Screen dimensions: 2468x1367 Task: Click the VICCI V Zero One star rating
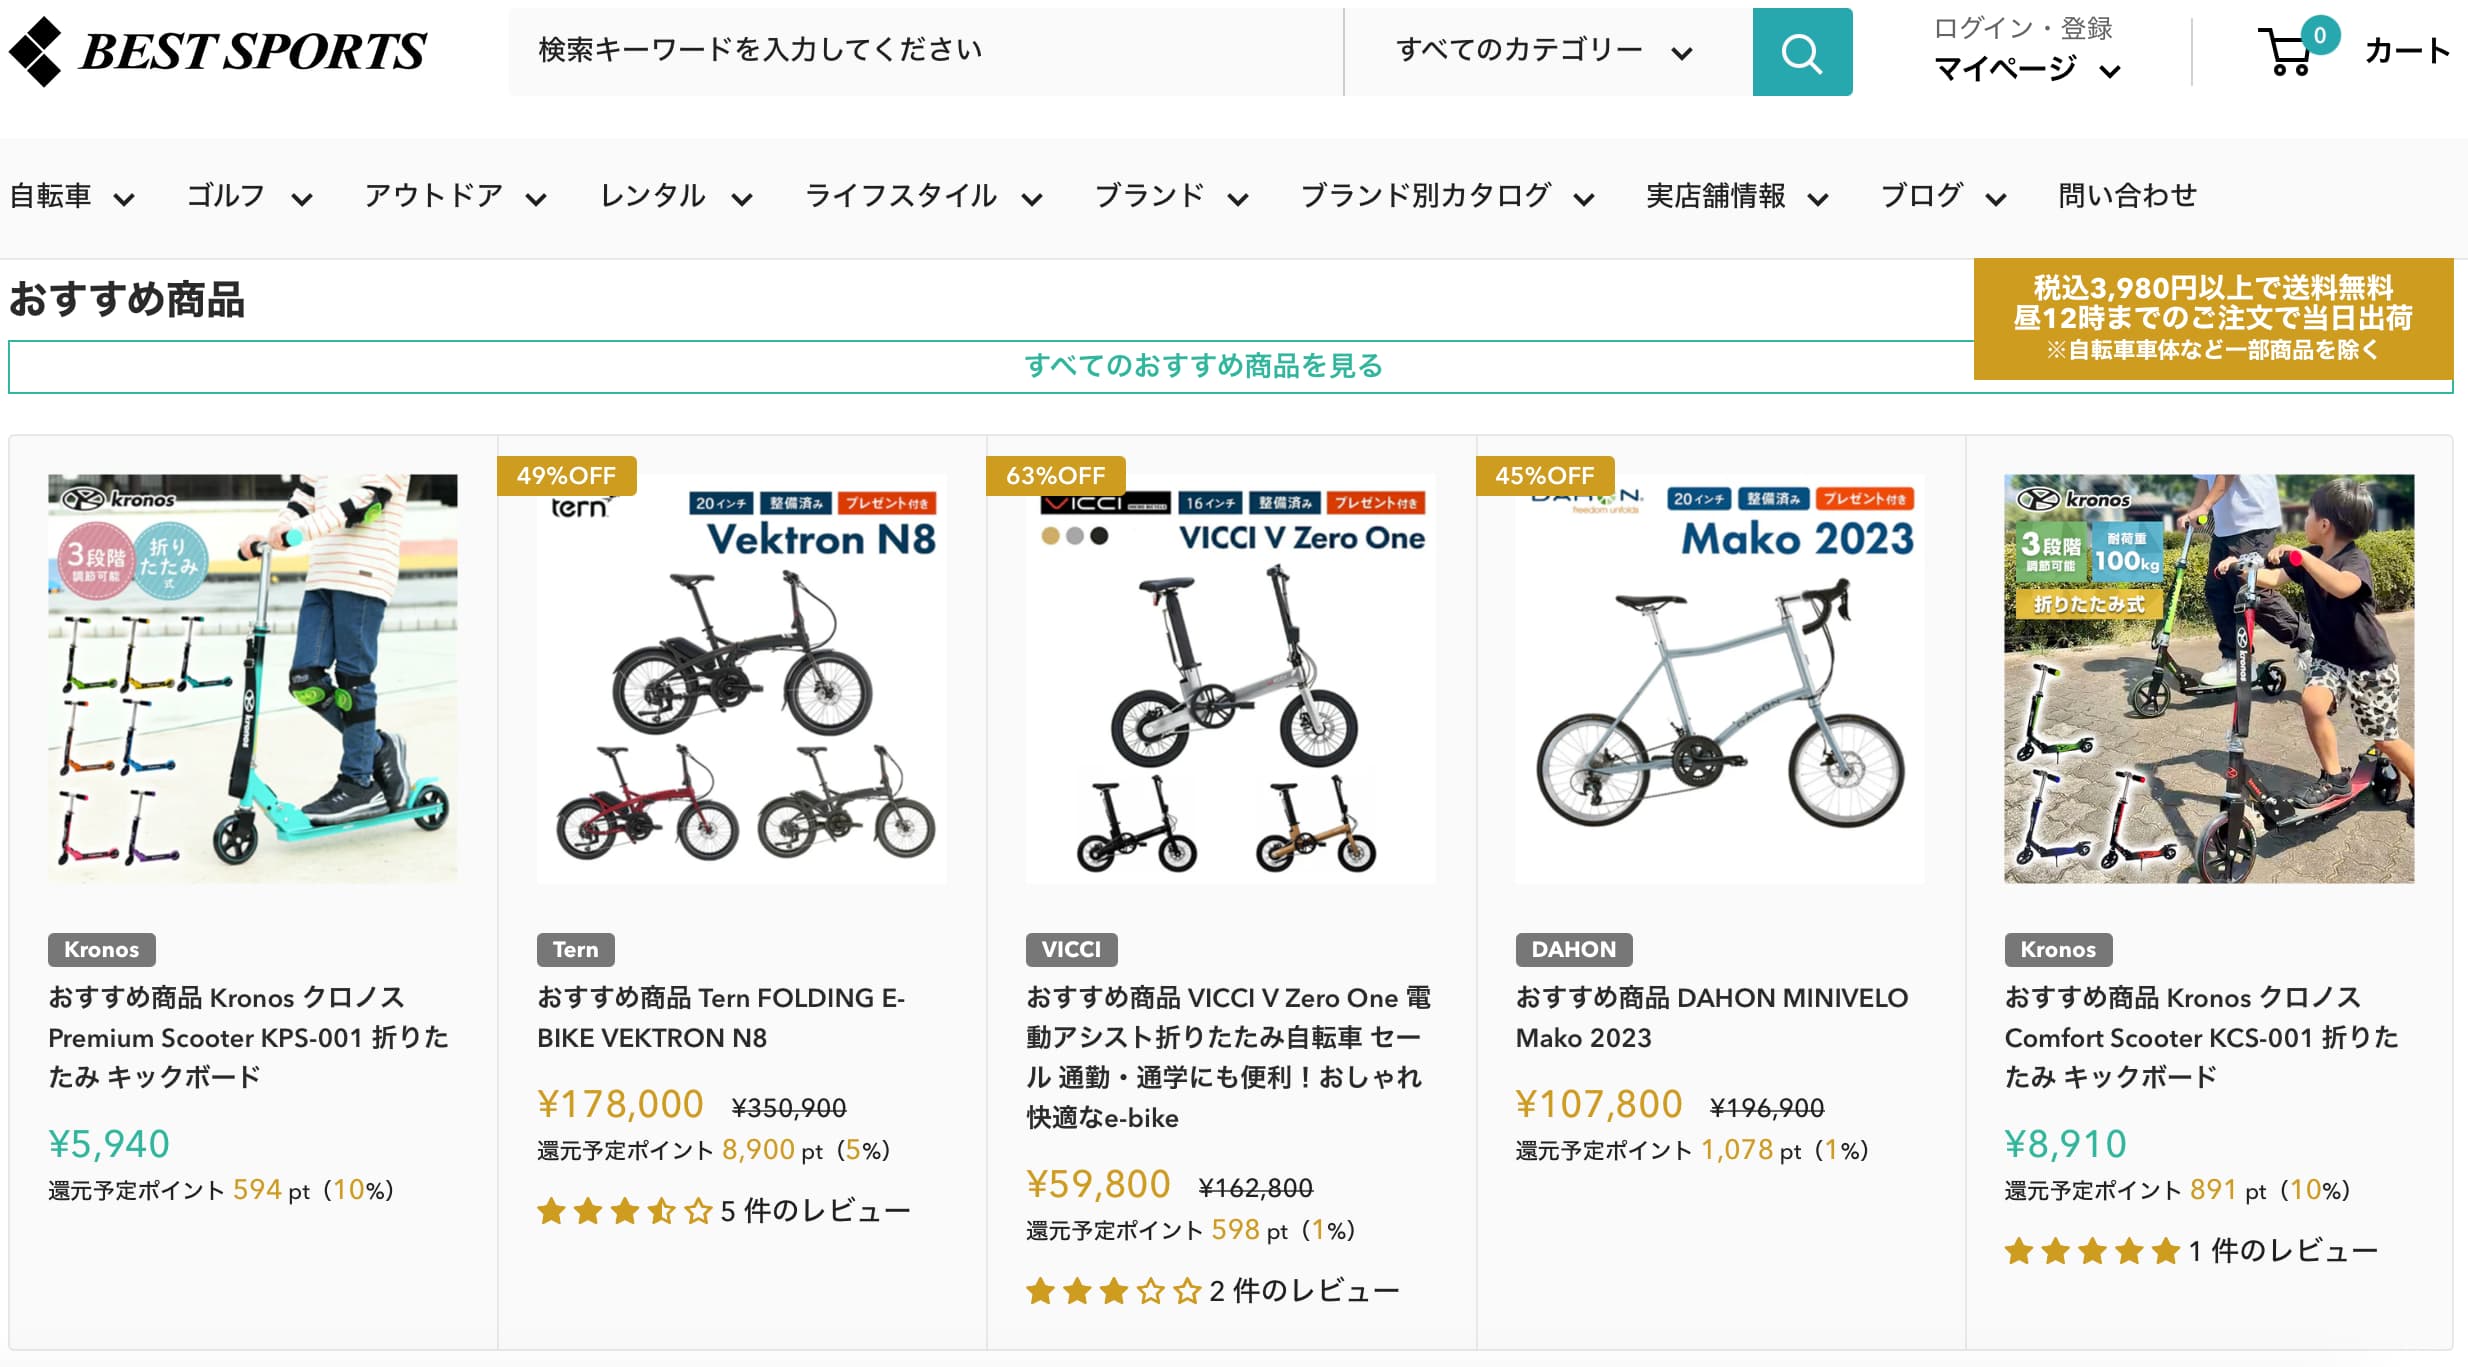(x=1113, y=1292)
